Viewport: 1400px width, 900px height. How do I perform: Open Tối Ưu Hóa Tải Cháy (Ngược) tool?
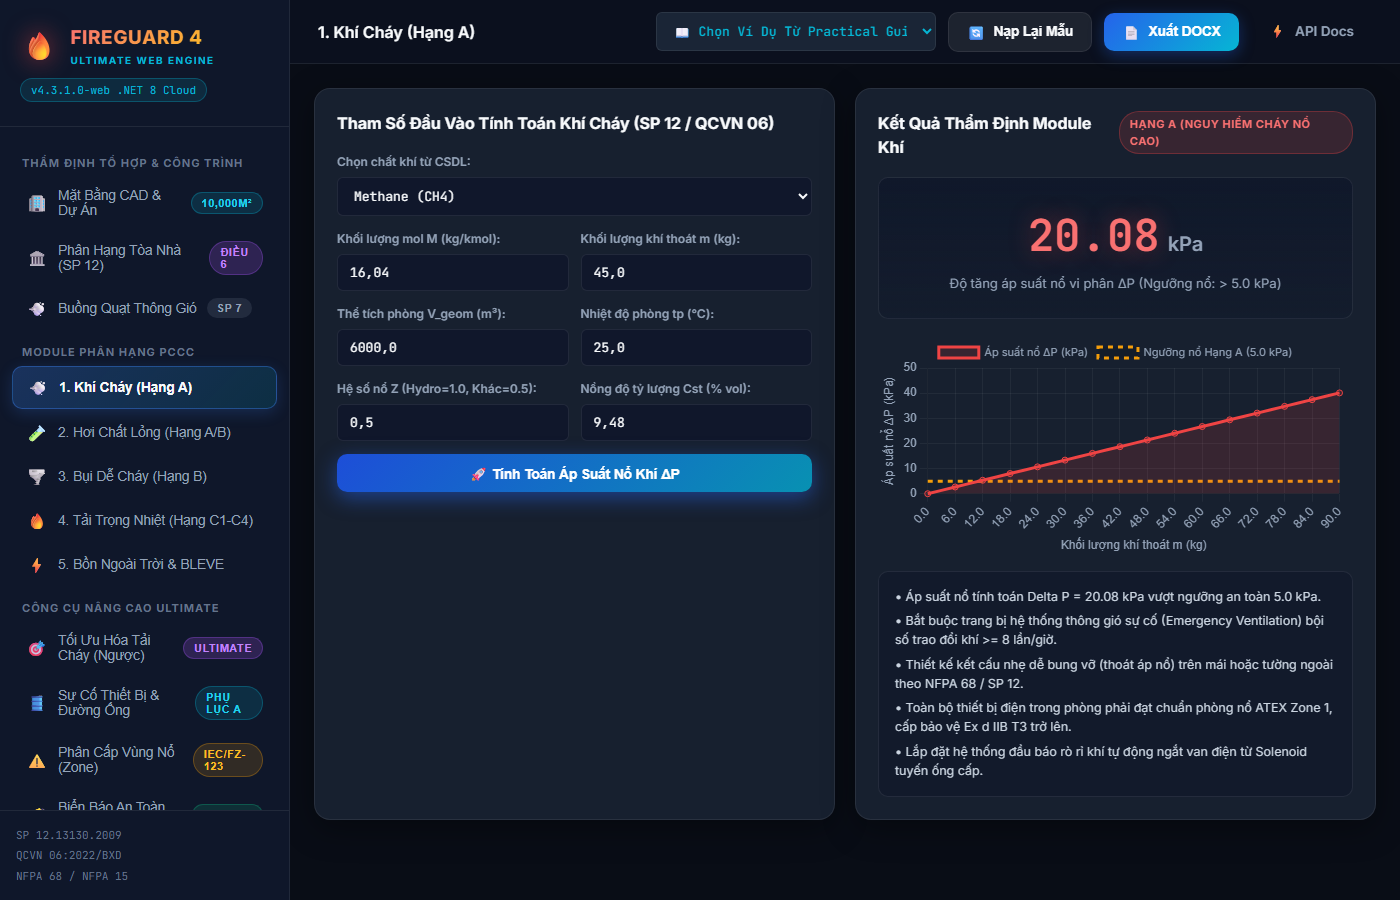144,648
